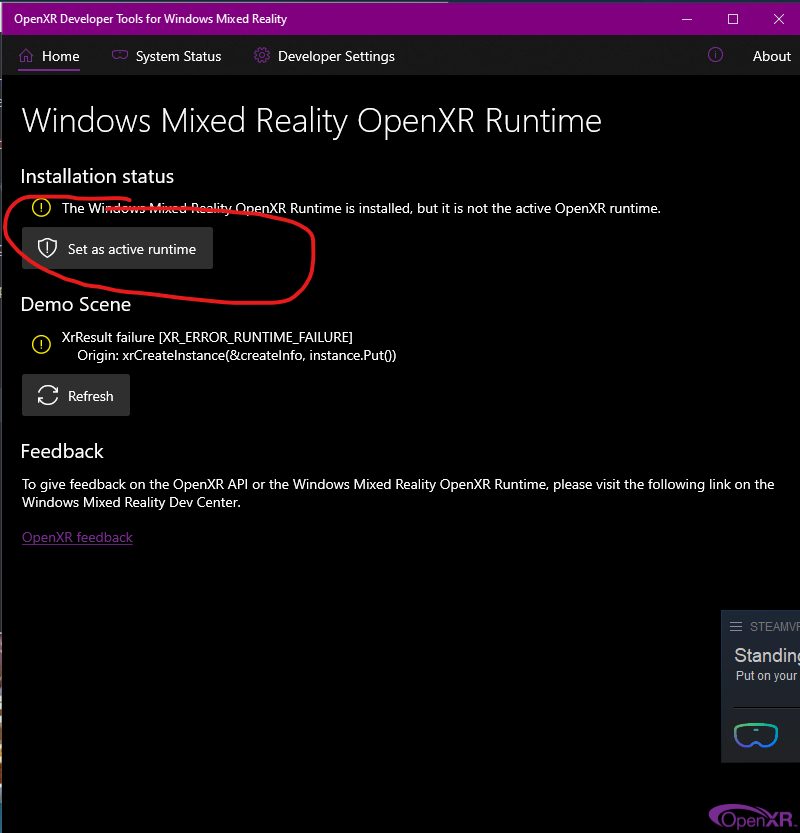The height and width of the screenshot is (833, 800).
Task: Click the window title bar text
Action: tap(150, 19)
